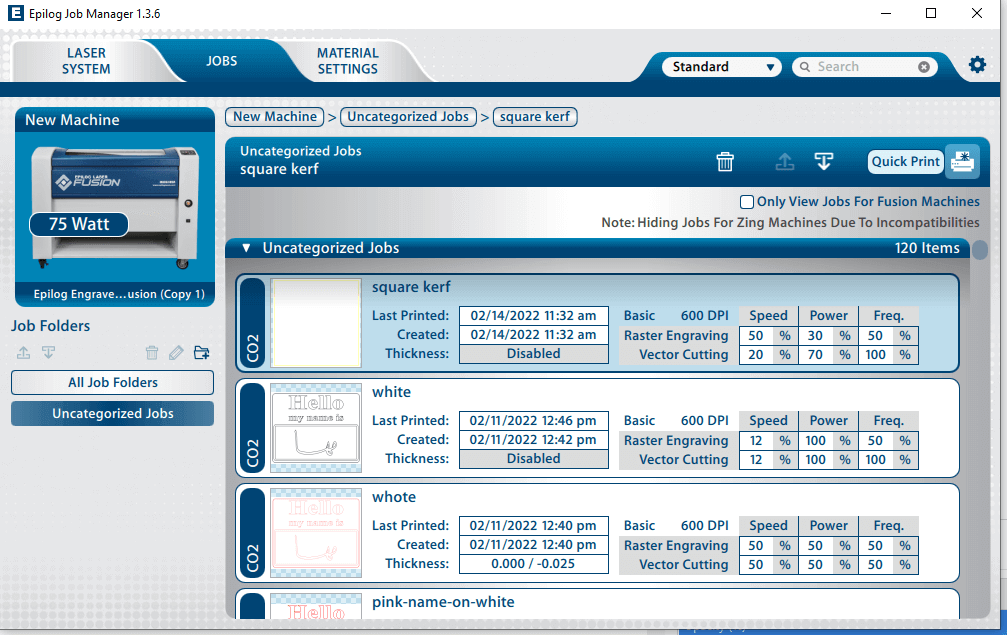Click the Hiding Jobs For Zing Machines note
This screenshot has height=635, width=1007.
tap(790, 222)
